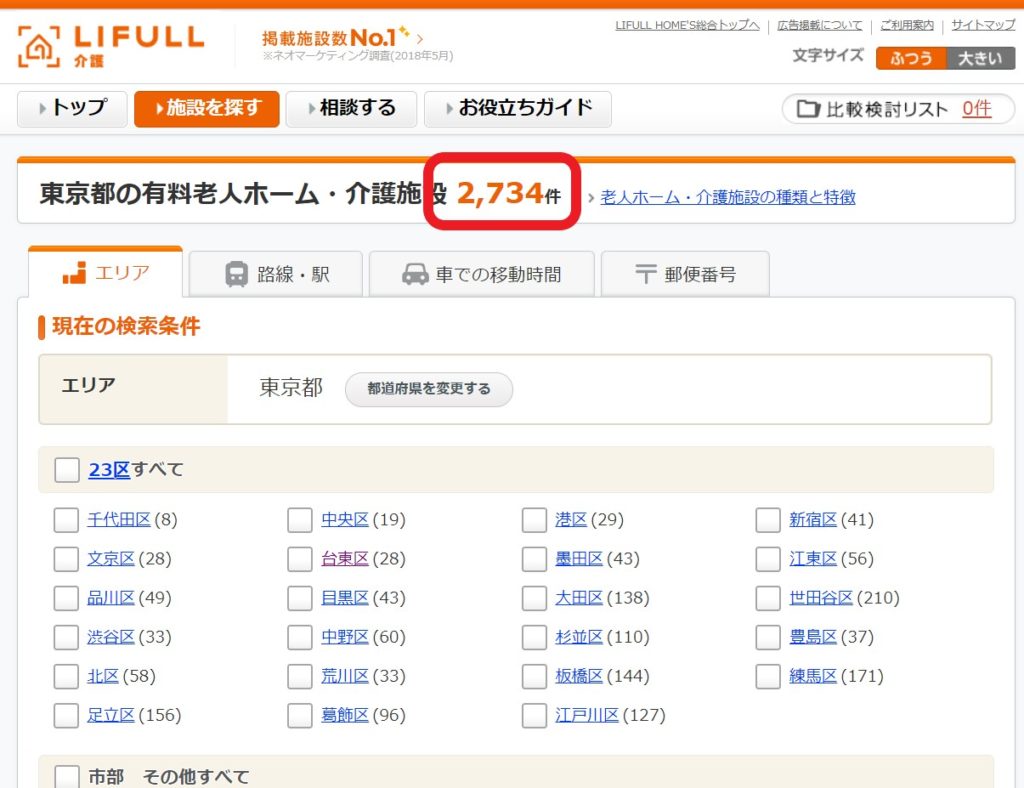Check the 大田区 checkbox
This screenshot has height=788, width=1024.
click(x=534, y=599)
